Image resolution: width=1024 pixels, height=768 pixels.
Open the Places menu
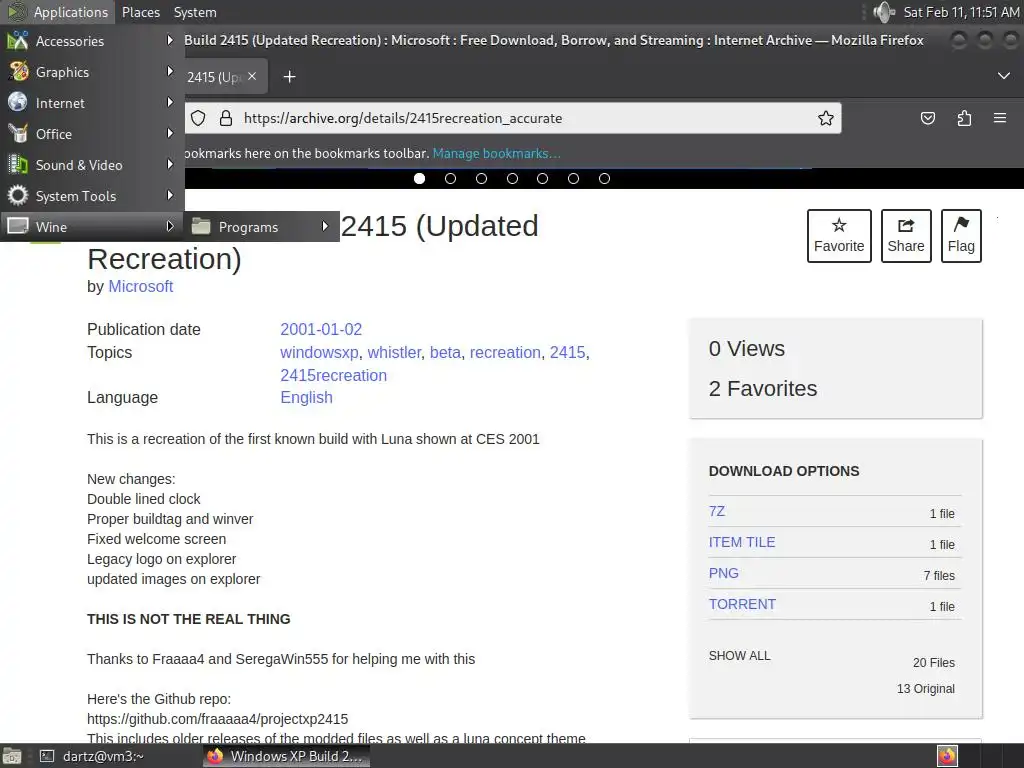140,12
